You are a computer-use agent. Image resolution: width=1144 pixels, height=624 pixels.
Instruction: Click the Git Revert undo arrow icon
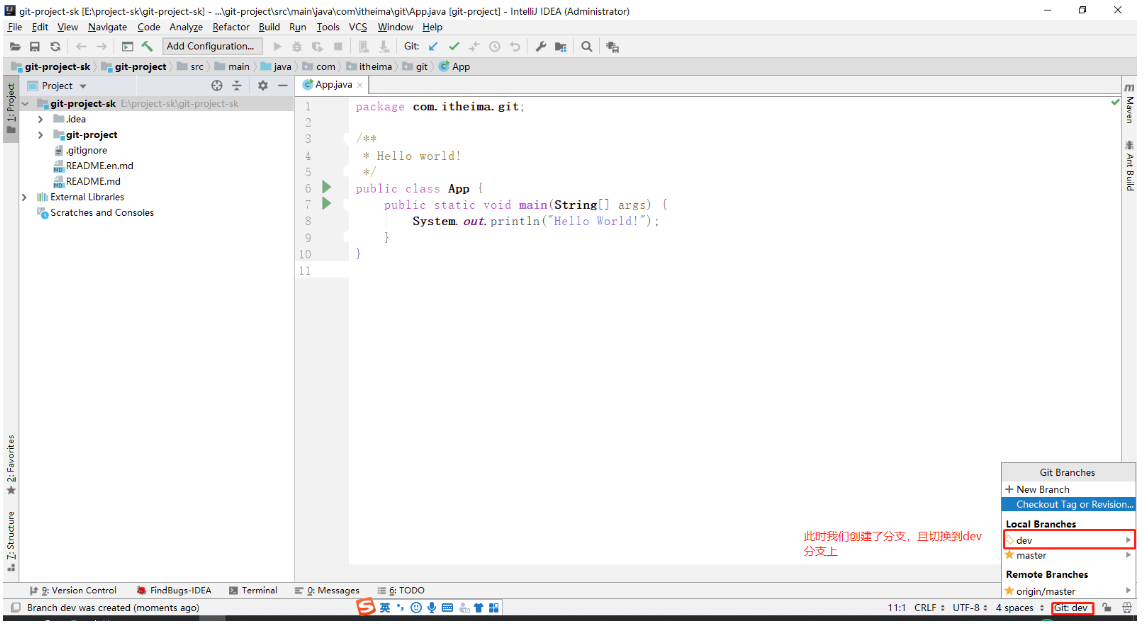tap(515, 47)
